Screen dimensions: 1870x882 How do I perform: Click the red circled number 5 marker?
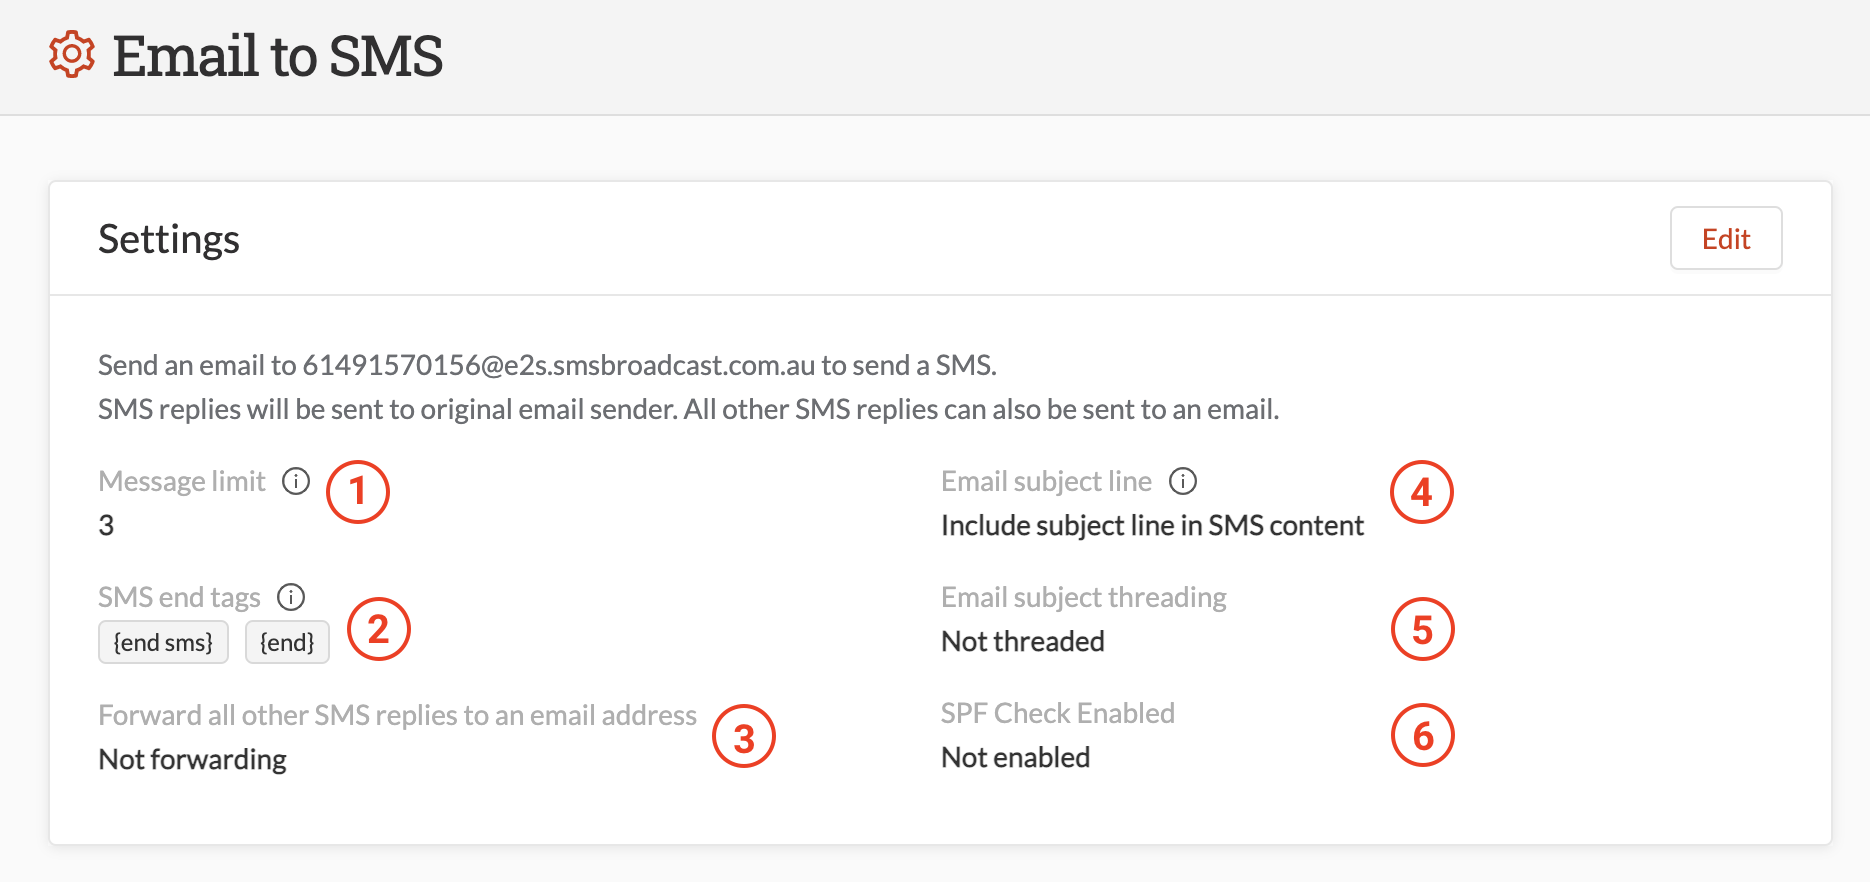pyautogui.click(x=1423, y=629)
